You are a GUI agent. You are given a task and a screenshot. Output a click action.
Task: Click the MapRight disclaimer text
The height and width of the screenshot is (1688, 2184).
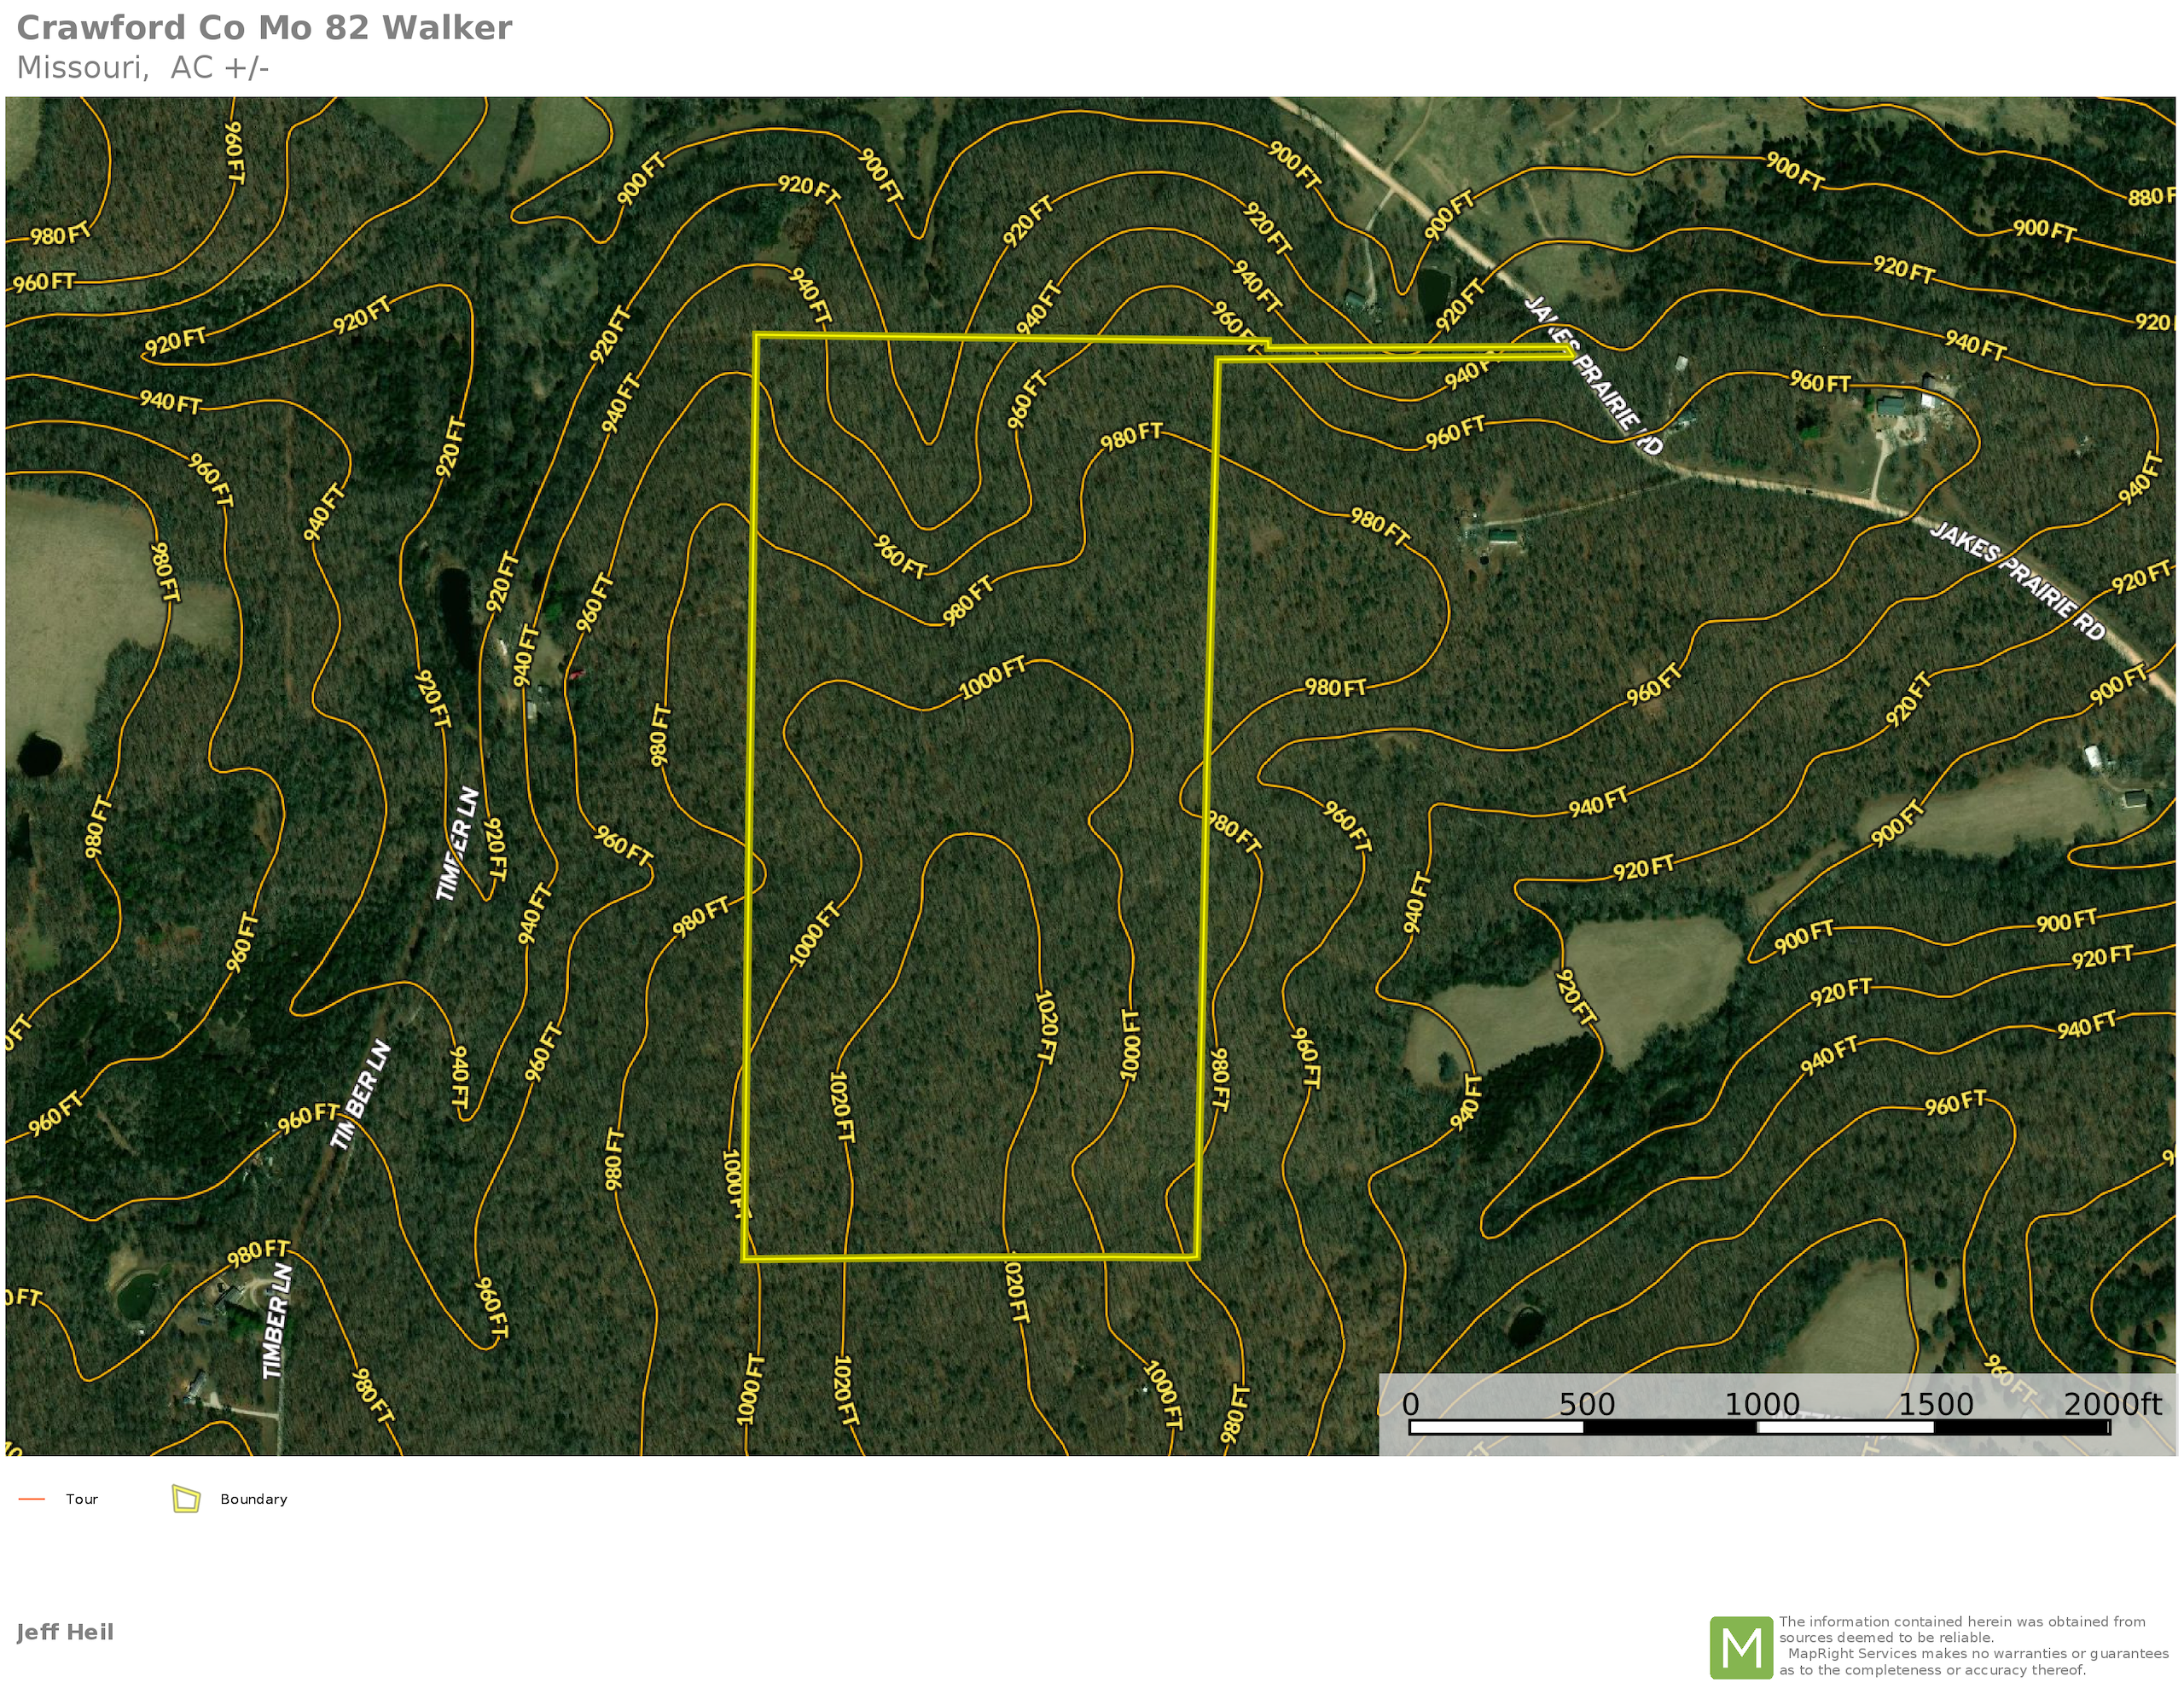tap(1972, 1646)
